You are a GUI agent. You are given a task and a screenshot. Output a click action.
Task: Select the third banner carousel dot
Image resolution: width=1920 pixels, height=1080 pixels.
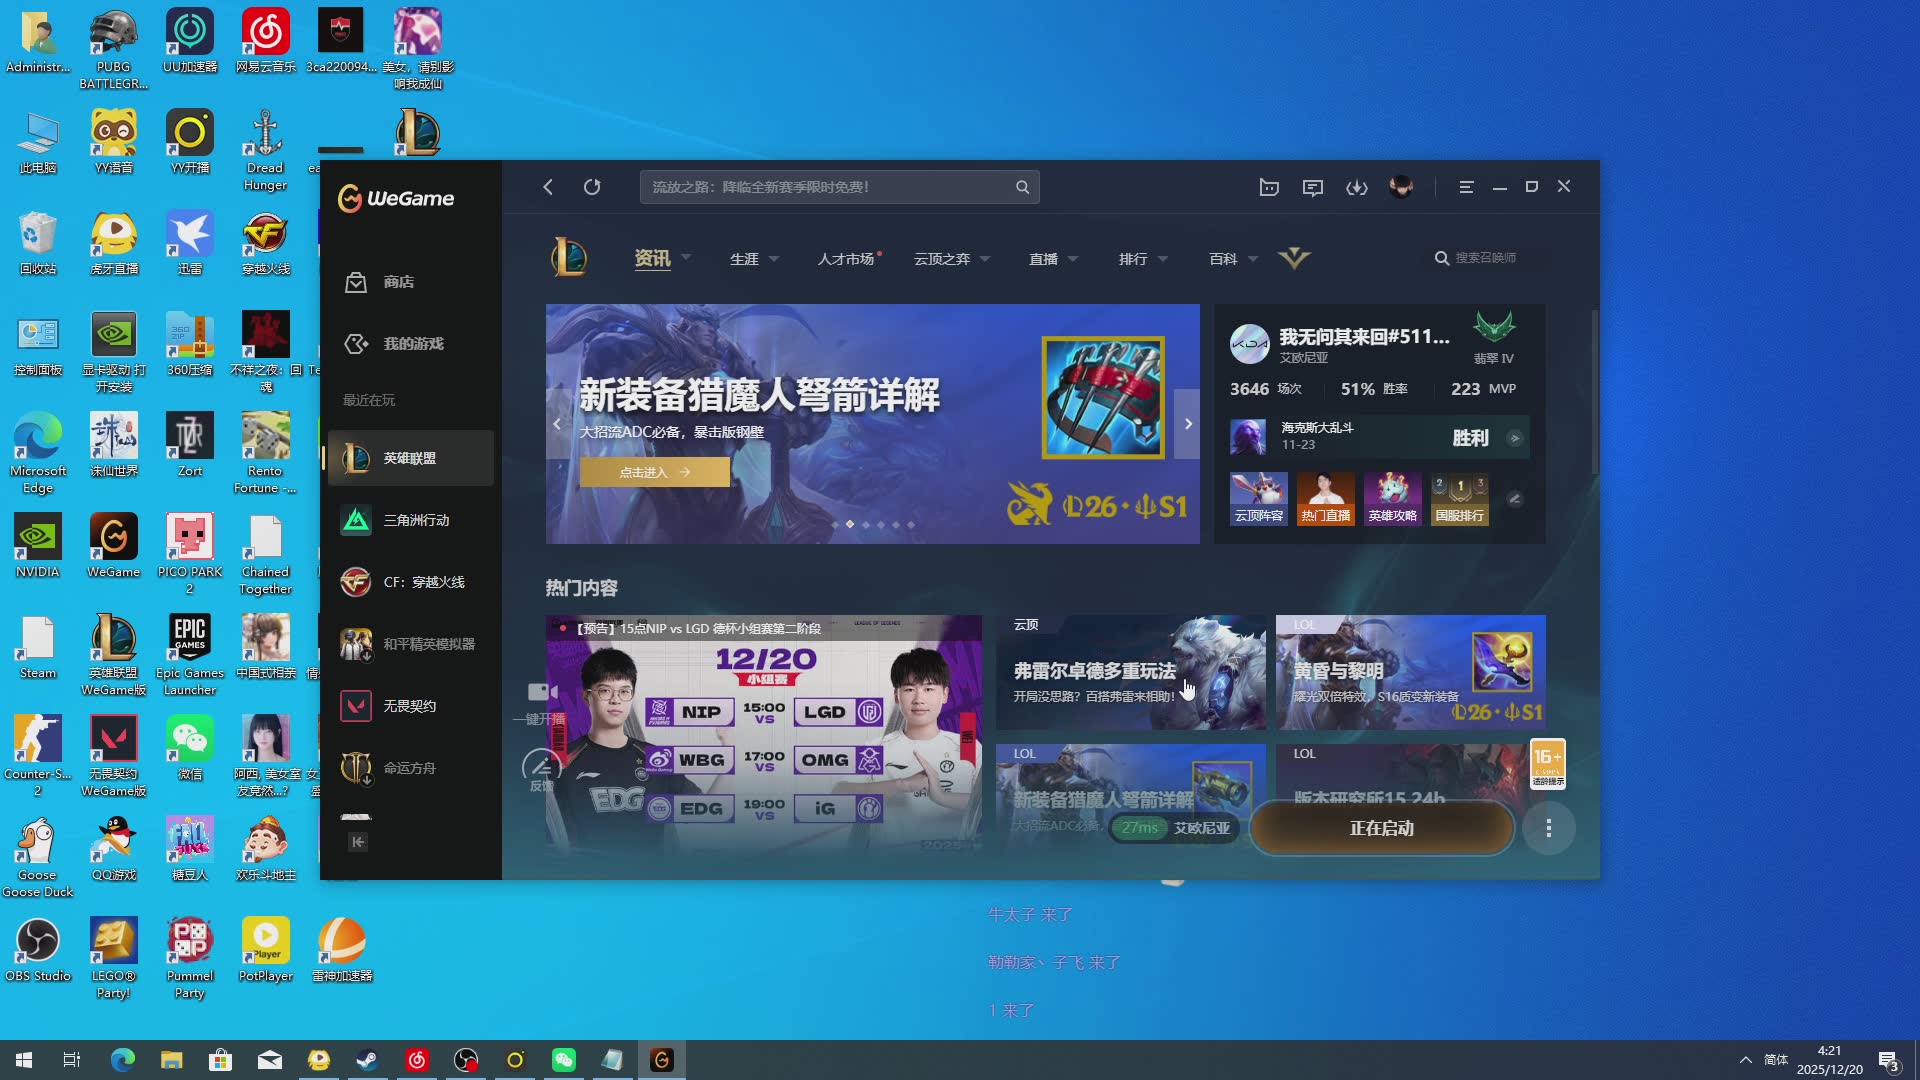pyautogui.click(x=866, y=525)
